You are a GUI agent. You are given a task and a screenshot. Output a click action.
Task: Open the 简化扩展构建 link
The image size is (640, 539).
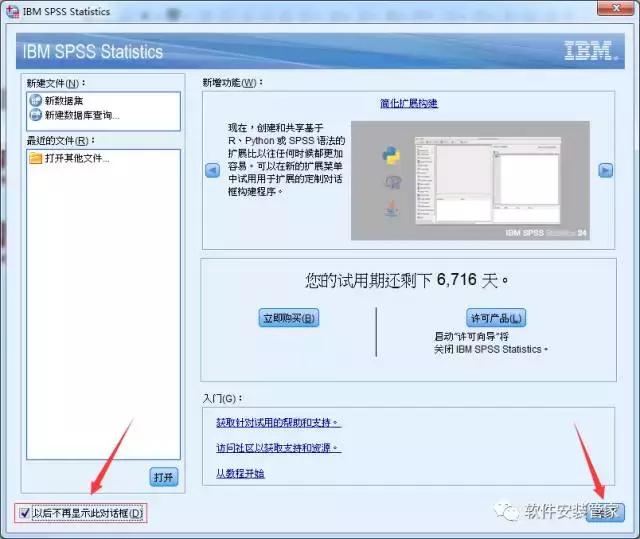409,103
